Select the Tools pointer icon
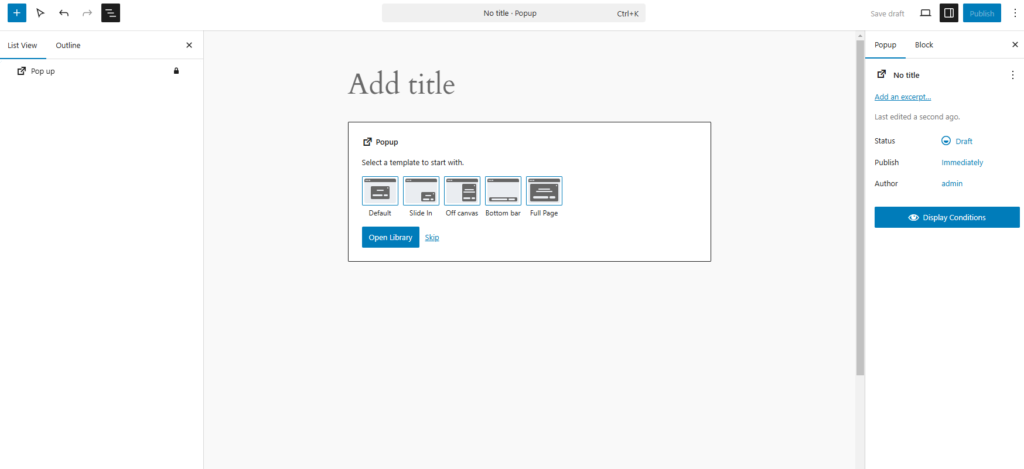 click(x=40, y=13)
